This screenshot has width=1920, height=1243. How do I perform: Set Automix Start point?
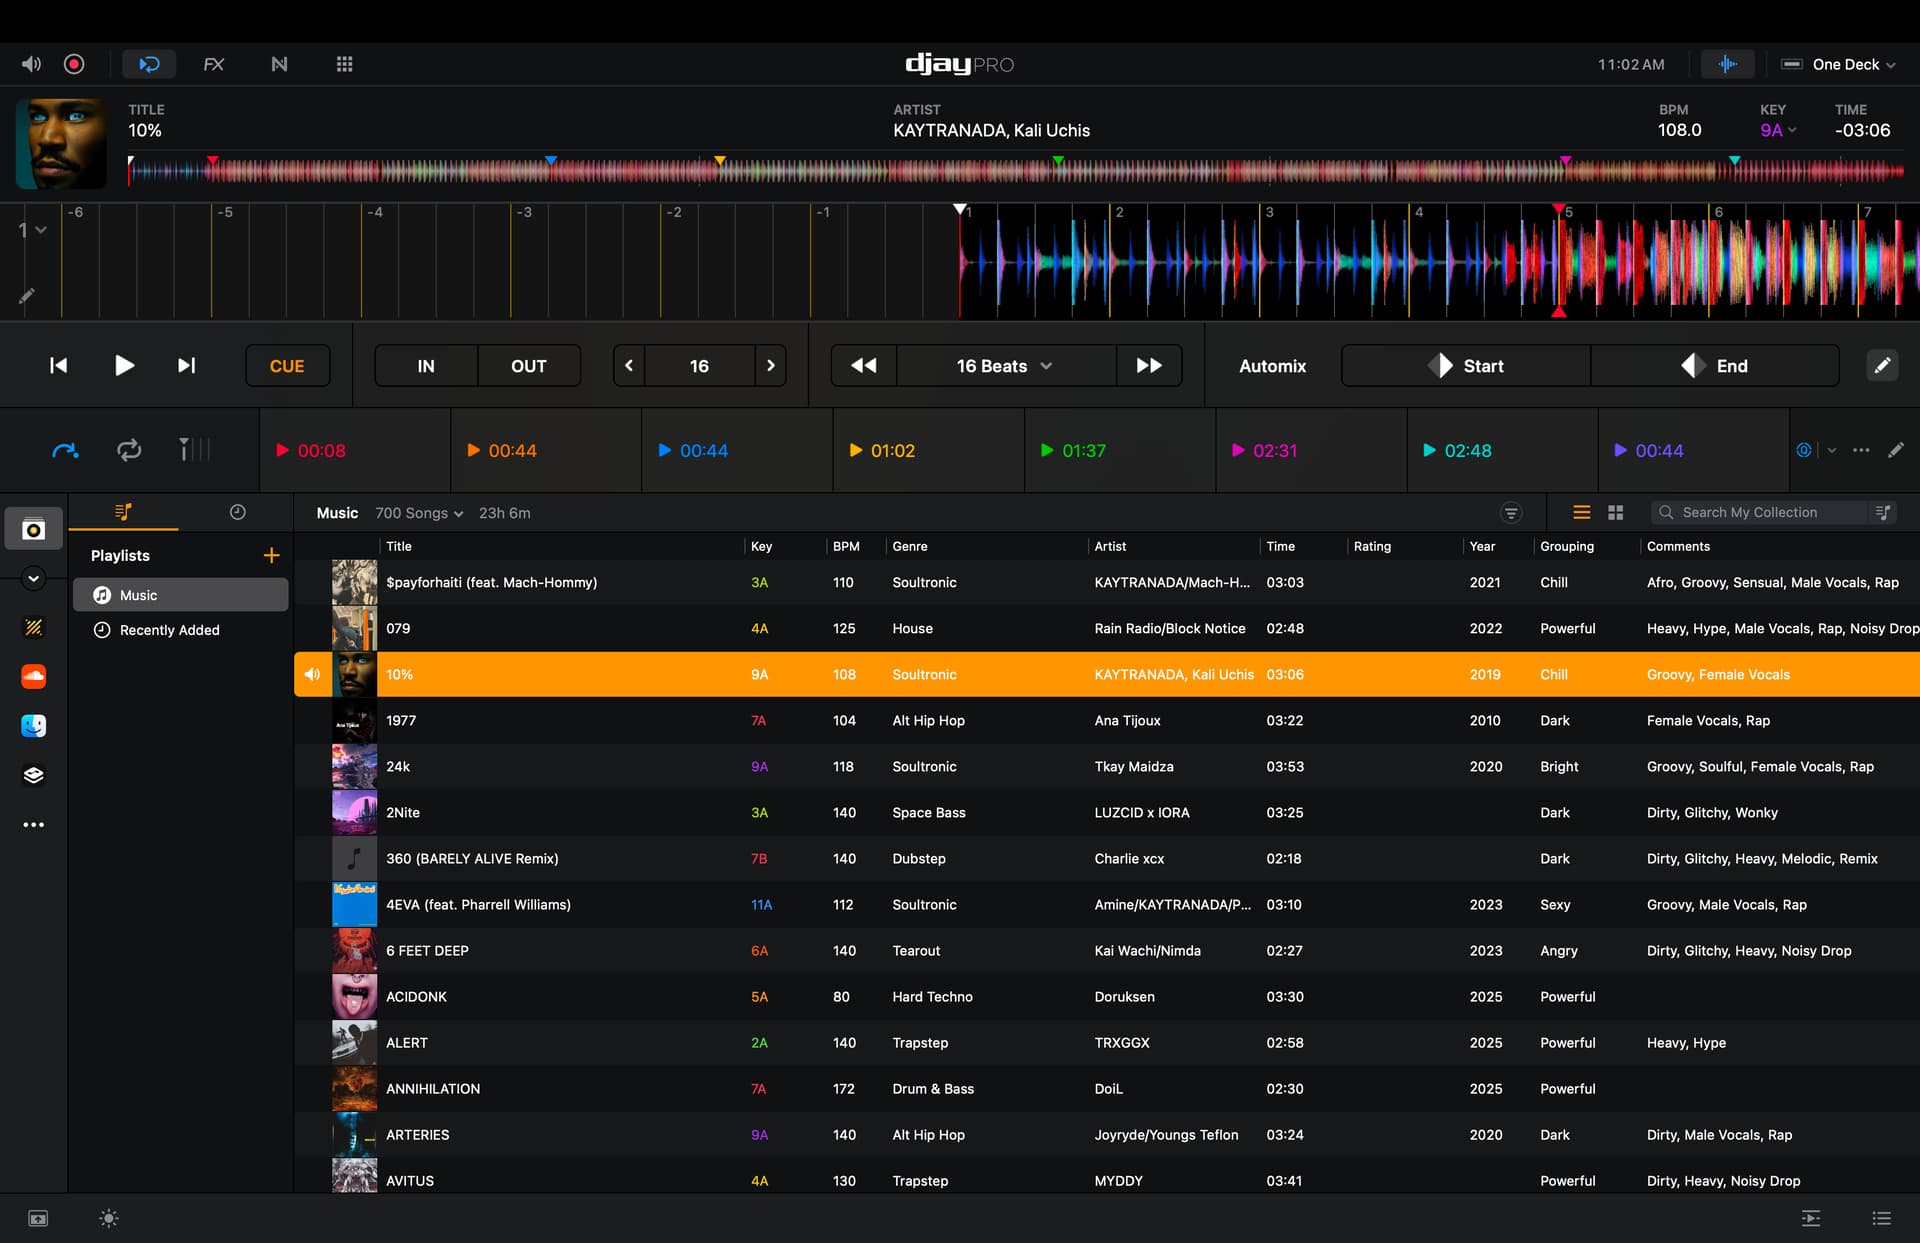click(x=1466, y=366)
